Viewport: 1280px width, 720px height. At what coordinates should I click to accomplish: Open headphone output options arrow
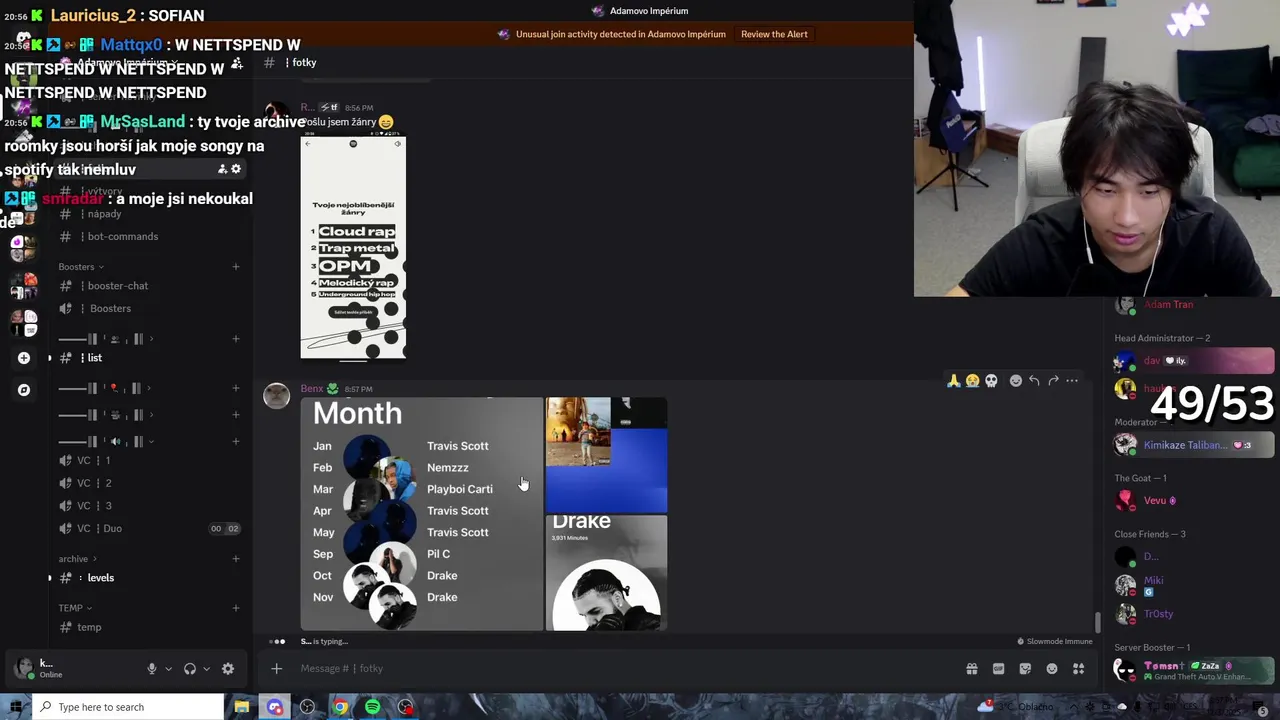[206, 669]
